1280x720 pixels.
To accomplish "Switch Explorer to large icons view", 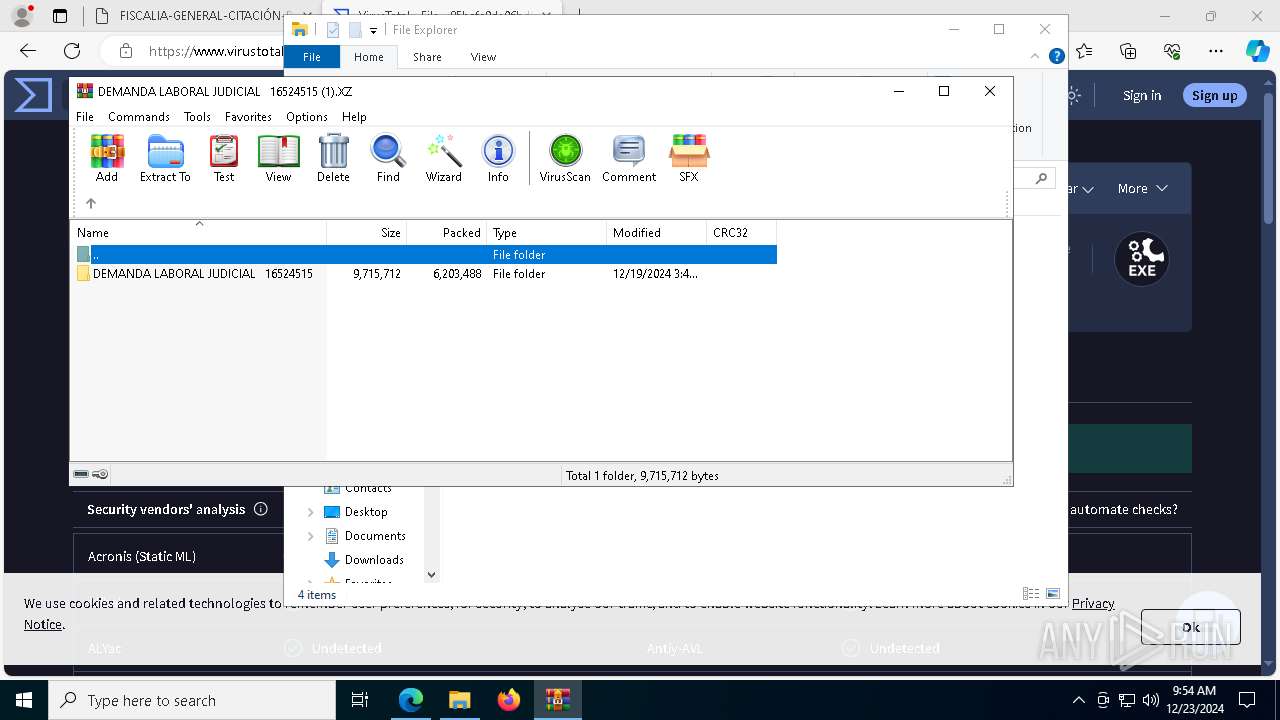I will [x=1053, y=594].
